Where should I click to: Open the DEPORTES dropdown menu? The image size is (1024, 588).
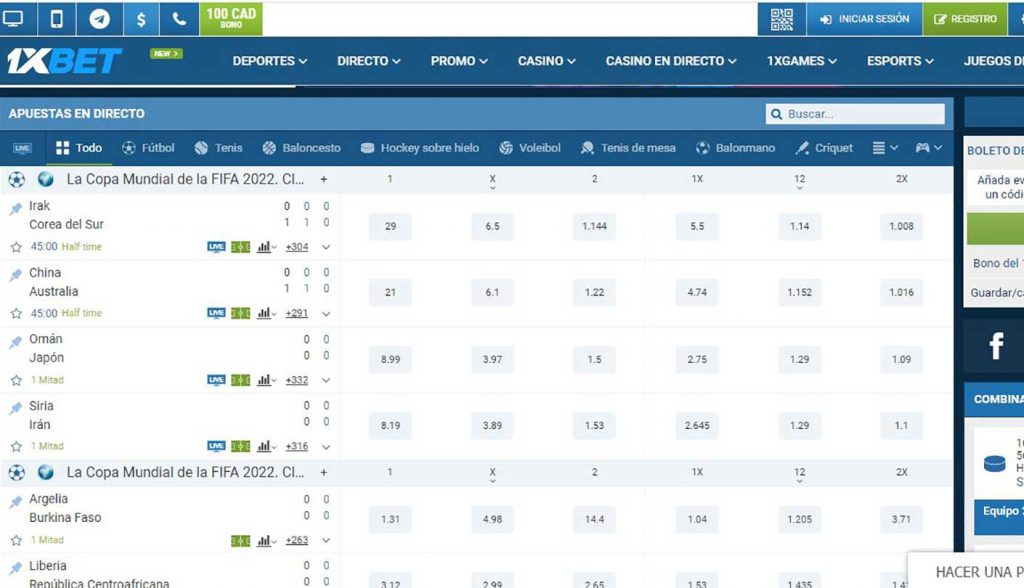[270, 61]
